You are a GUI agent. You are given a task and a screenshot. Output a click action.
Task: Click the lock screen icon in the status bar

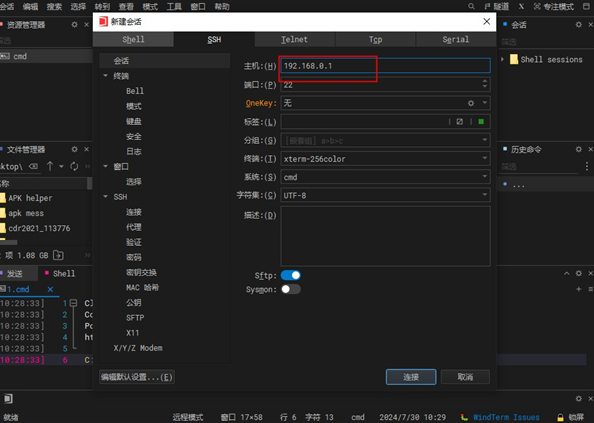(560, 417)
